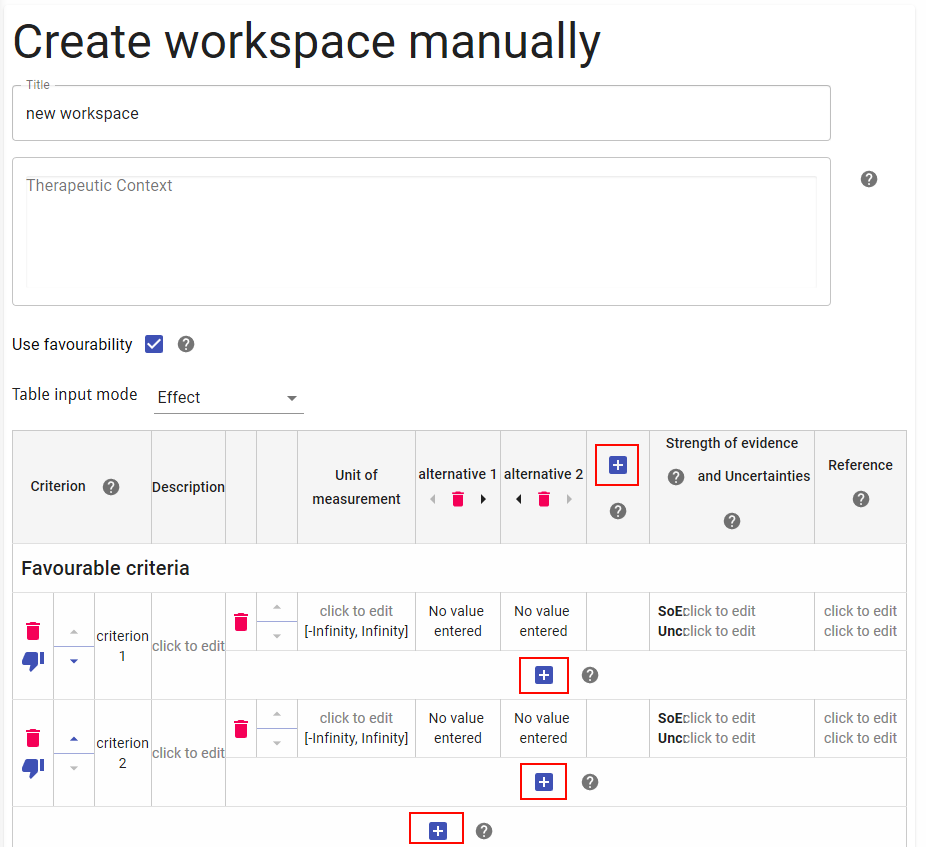
Task: Open help icon next to Therapeutic Context
Action: (x=869, y=179)
